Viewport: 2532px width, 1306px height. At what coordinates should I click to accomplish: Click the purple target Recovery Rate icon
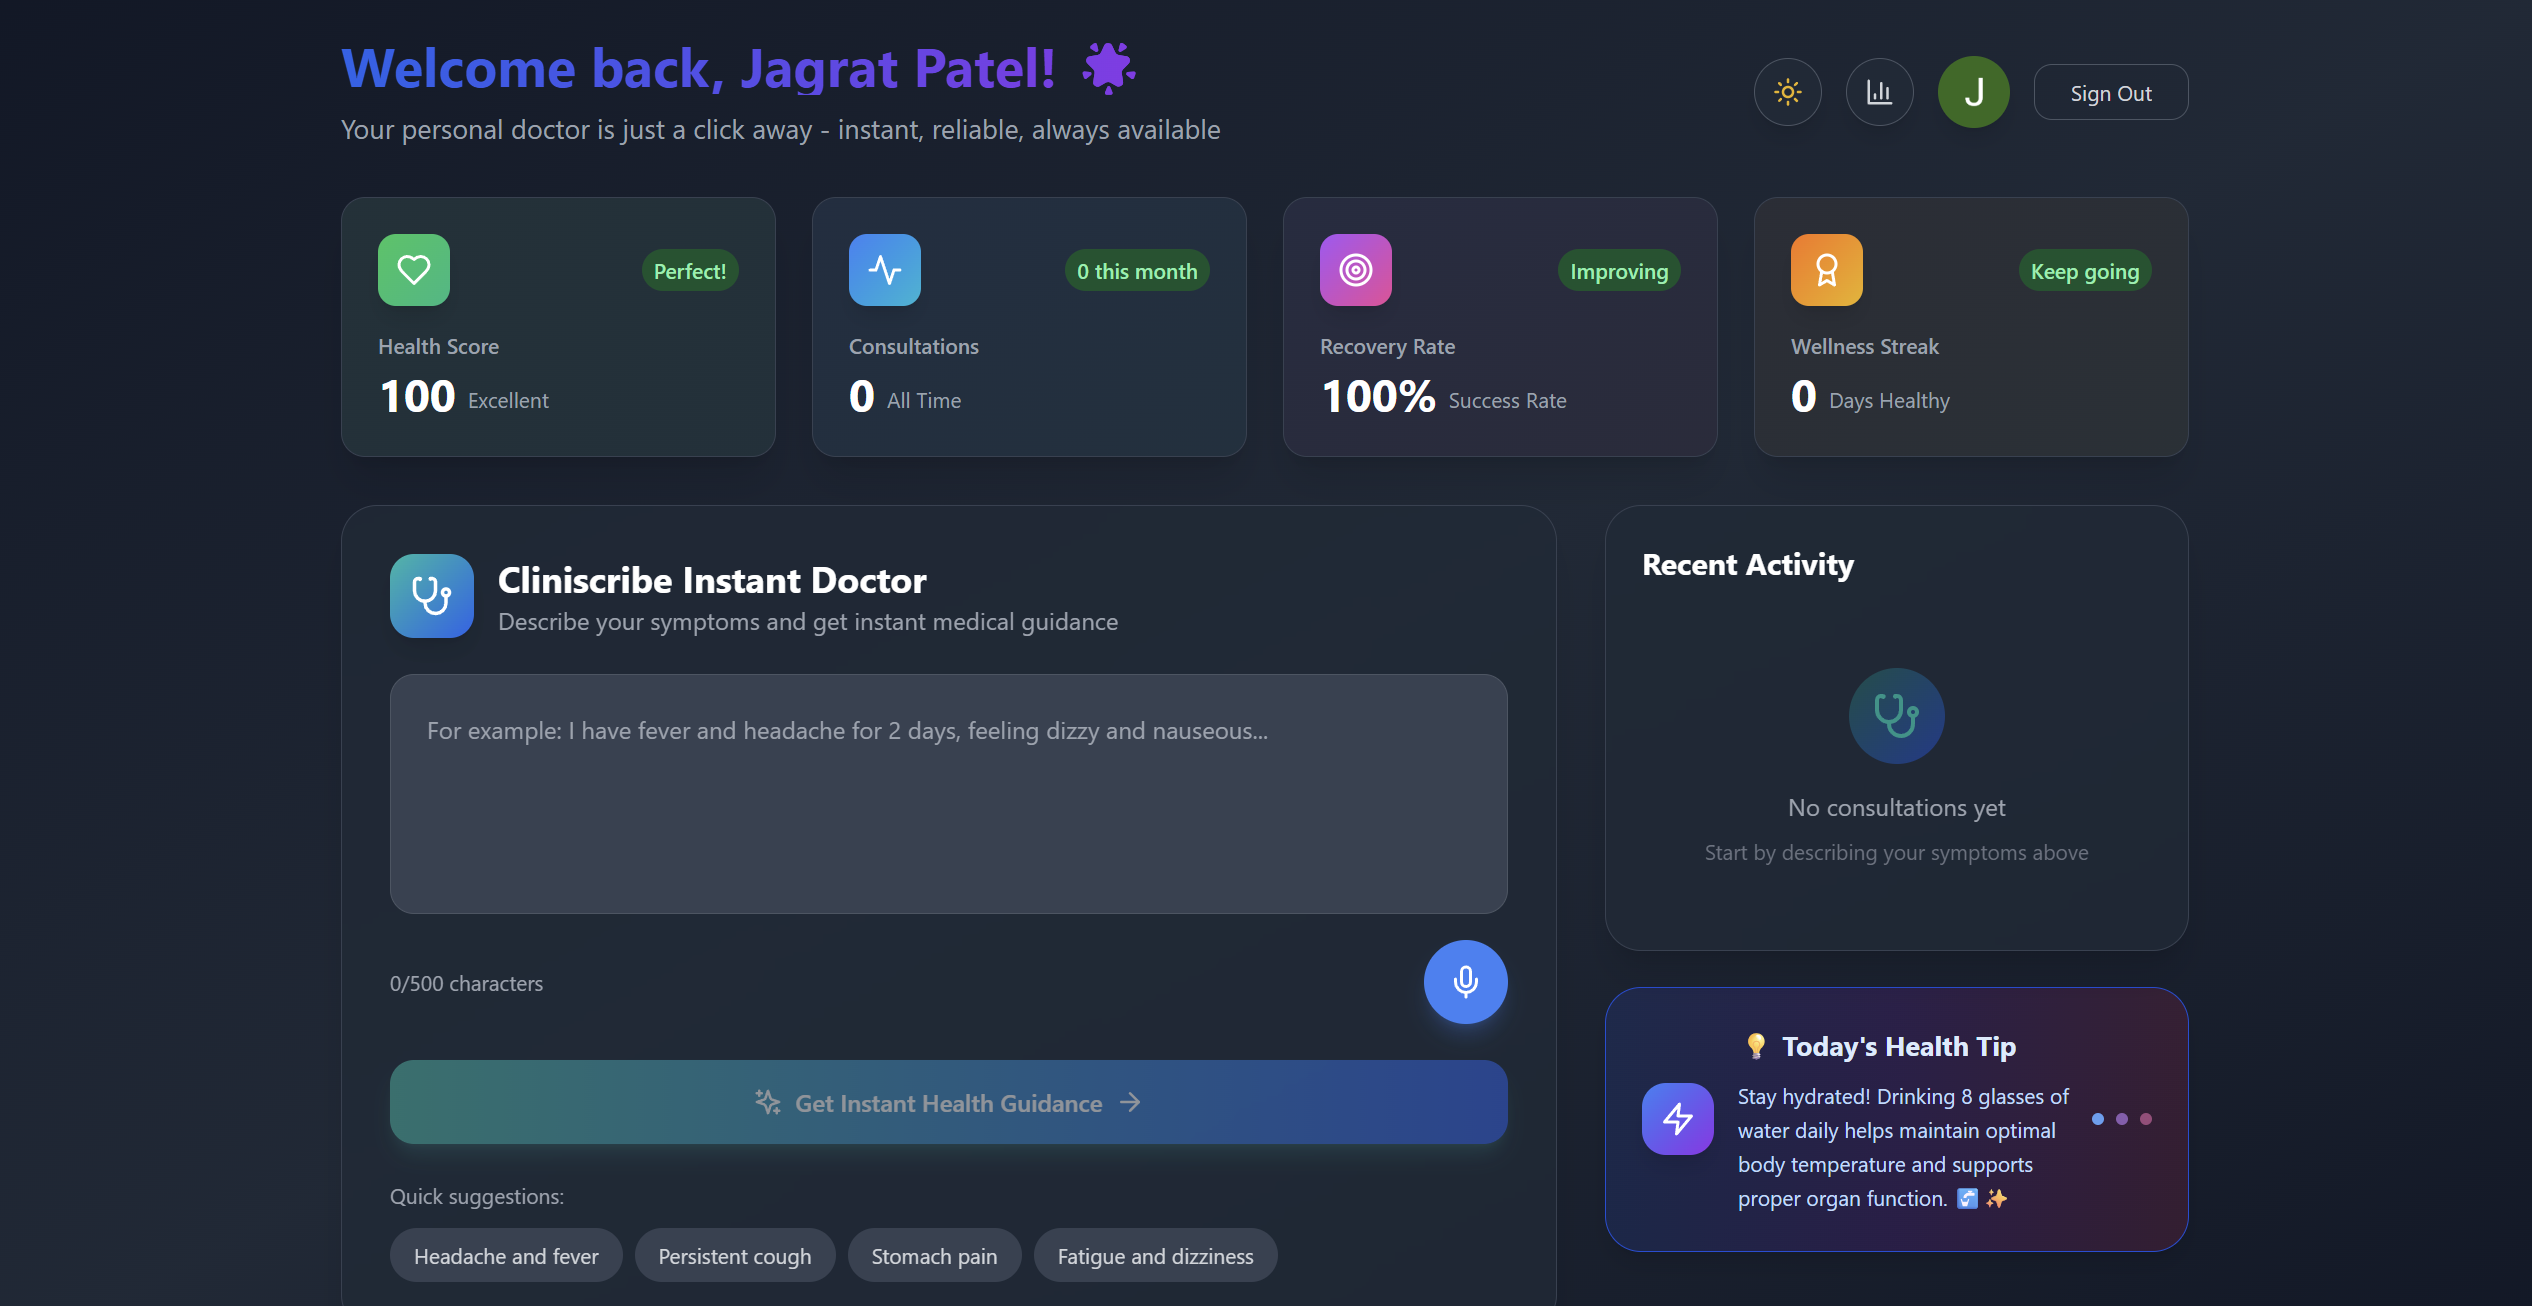(1356, 270)
